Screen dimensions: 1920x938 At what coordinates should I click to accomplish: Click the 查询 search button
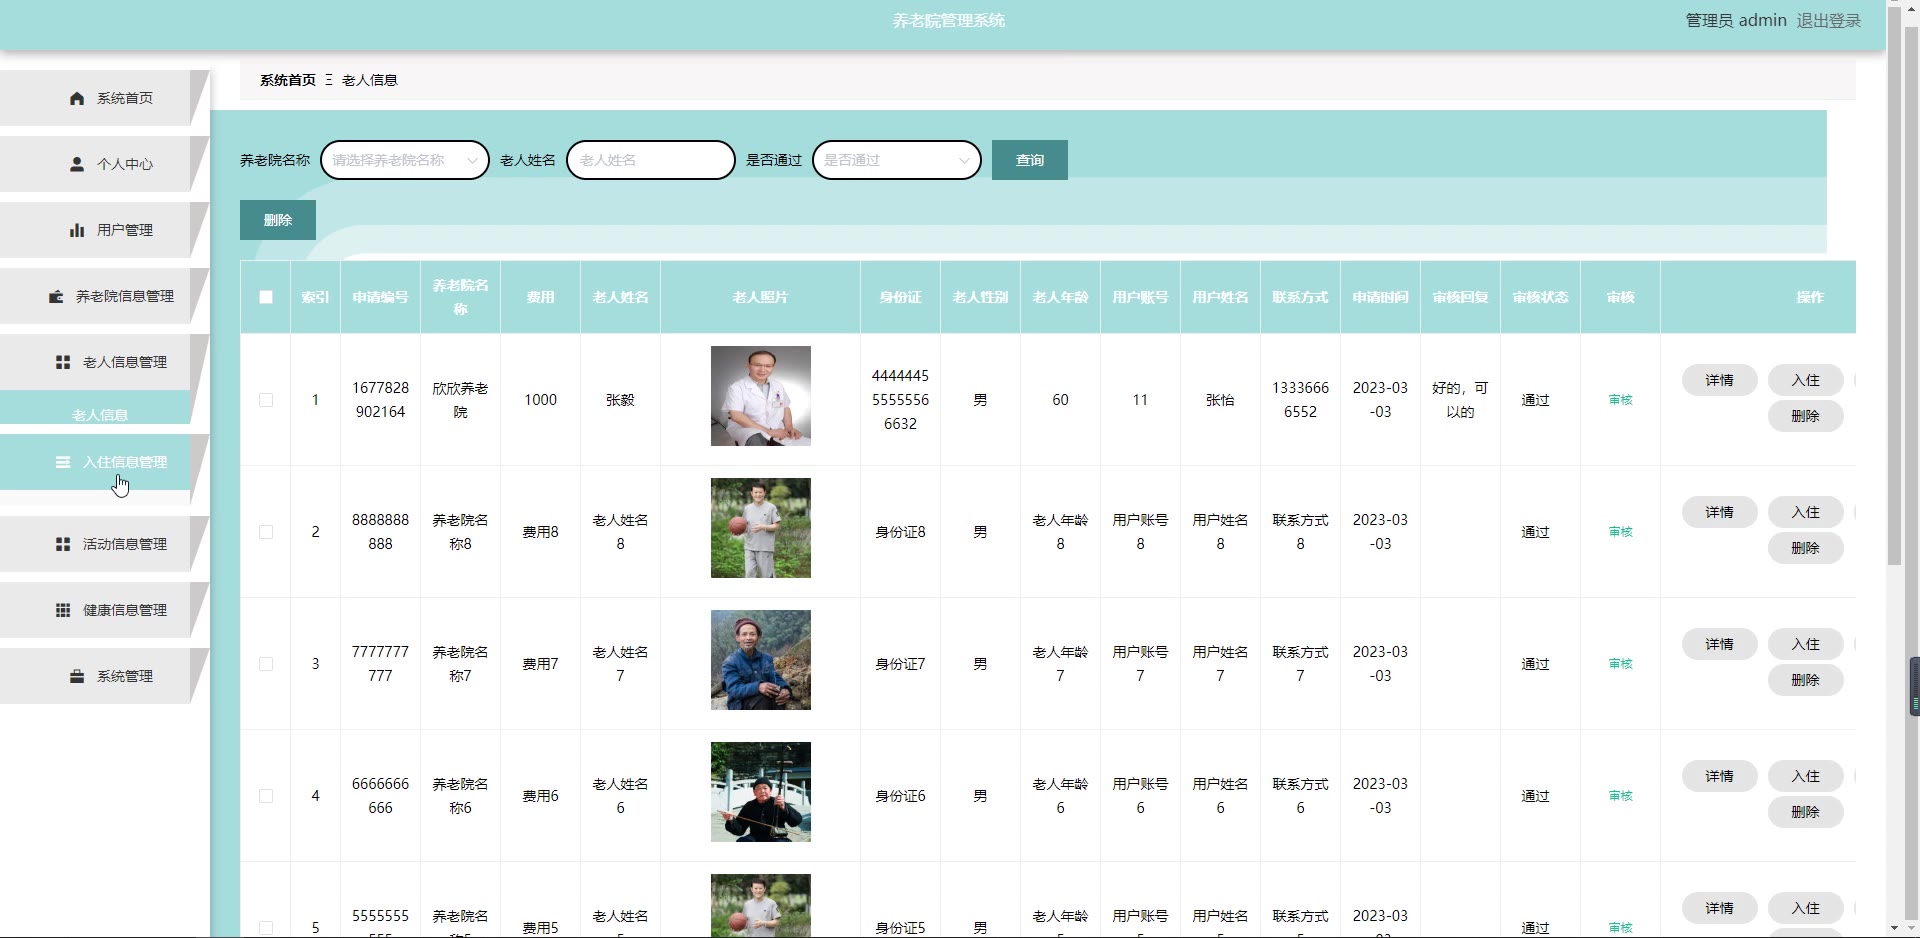click(1029, 160)
